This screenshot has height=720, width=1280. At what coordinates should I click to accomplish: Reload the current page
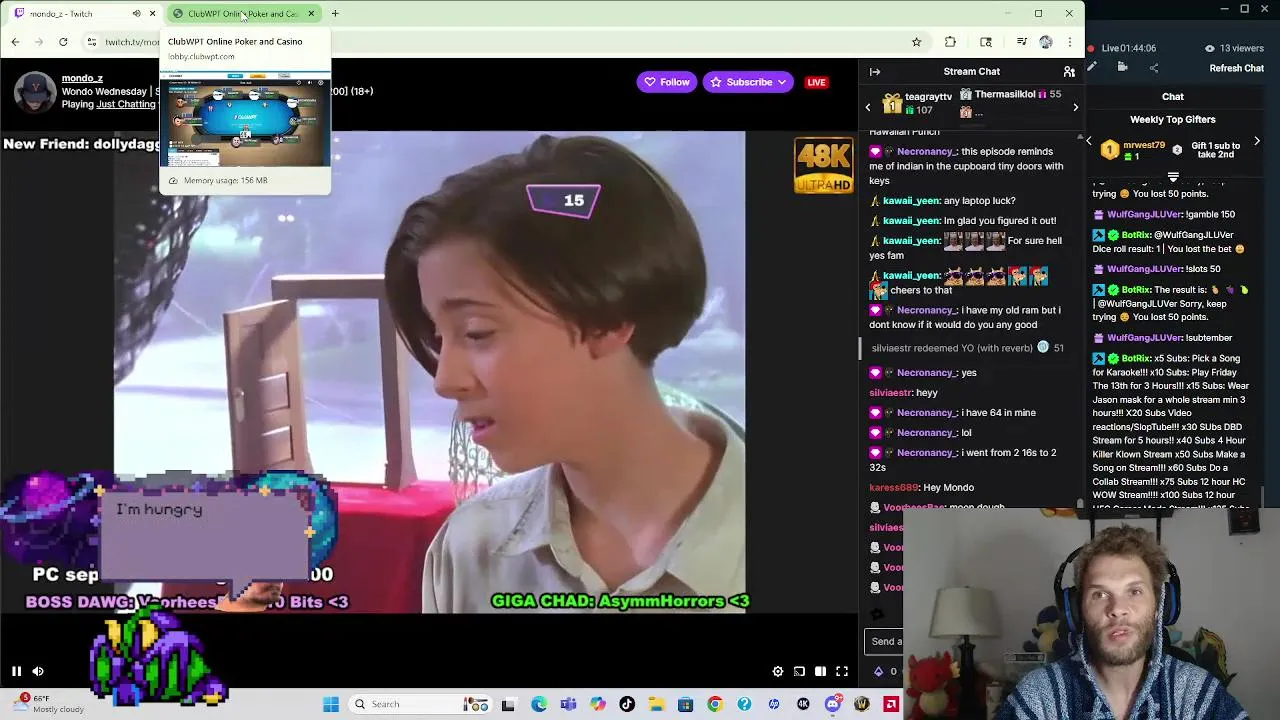[63, 42]
